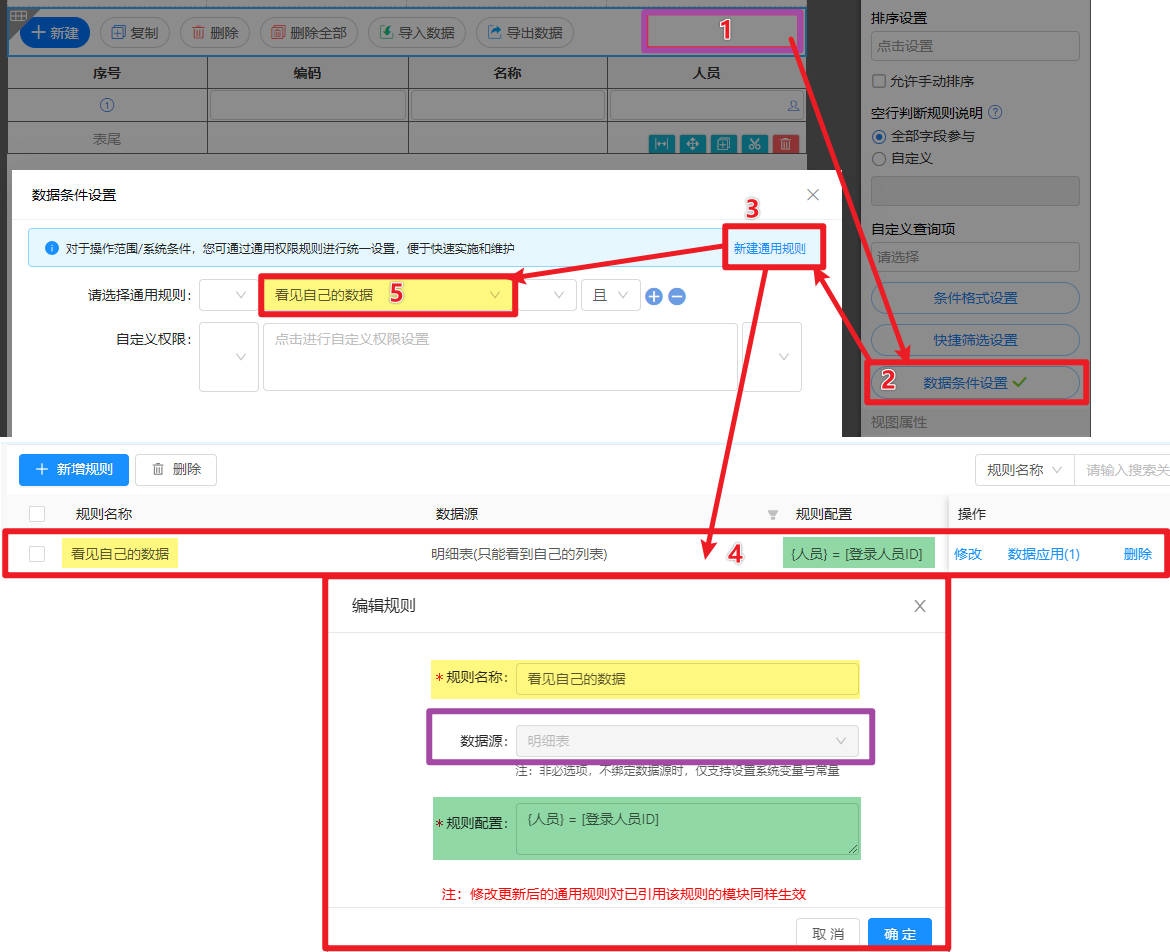Open the 且 logic operator dropdown
The image size is (1170, 952).
(610, 295)
